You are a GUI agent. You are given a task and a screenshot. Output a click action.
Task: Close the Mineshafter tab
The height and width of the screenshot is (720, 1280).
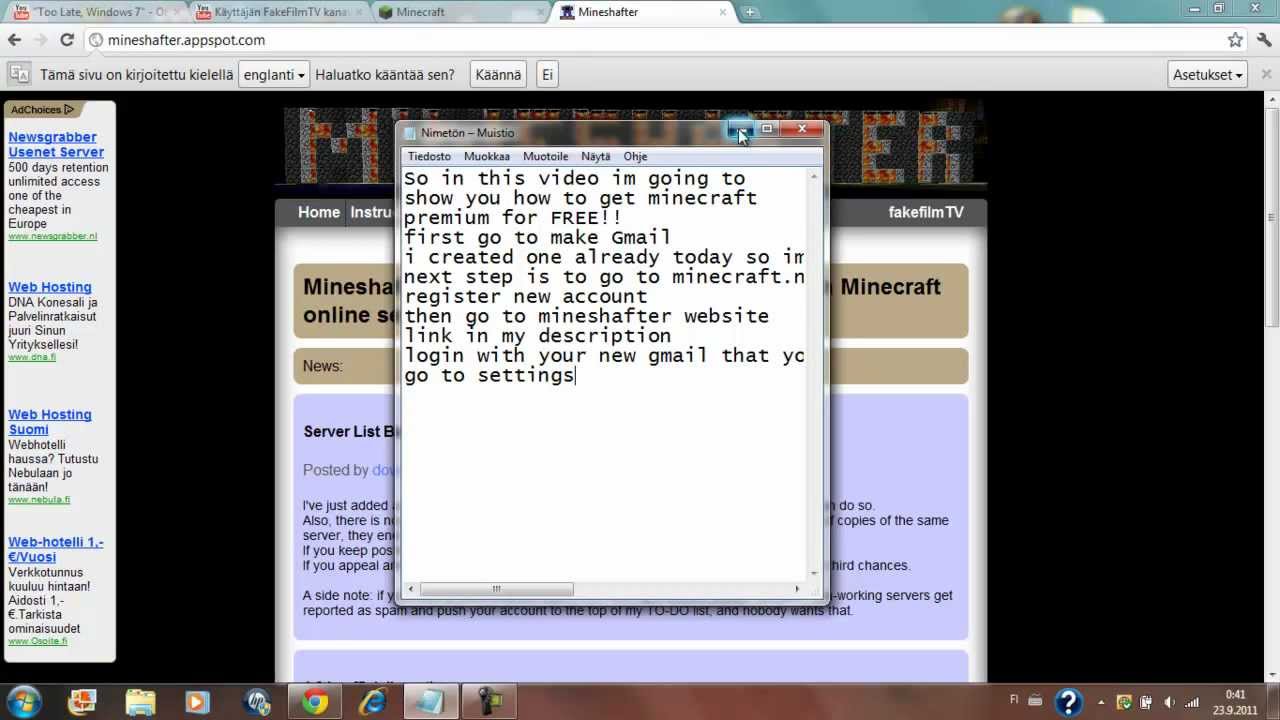click(722, 12)
